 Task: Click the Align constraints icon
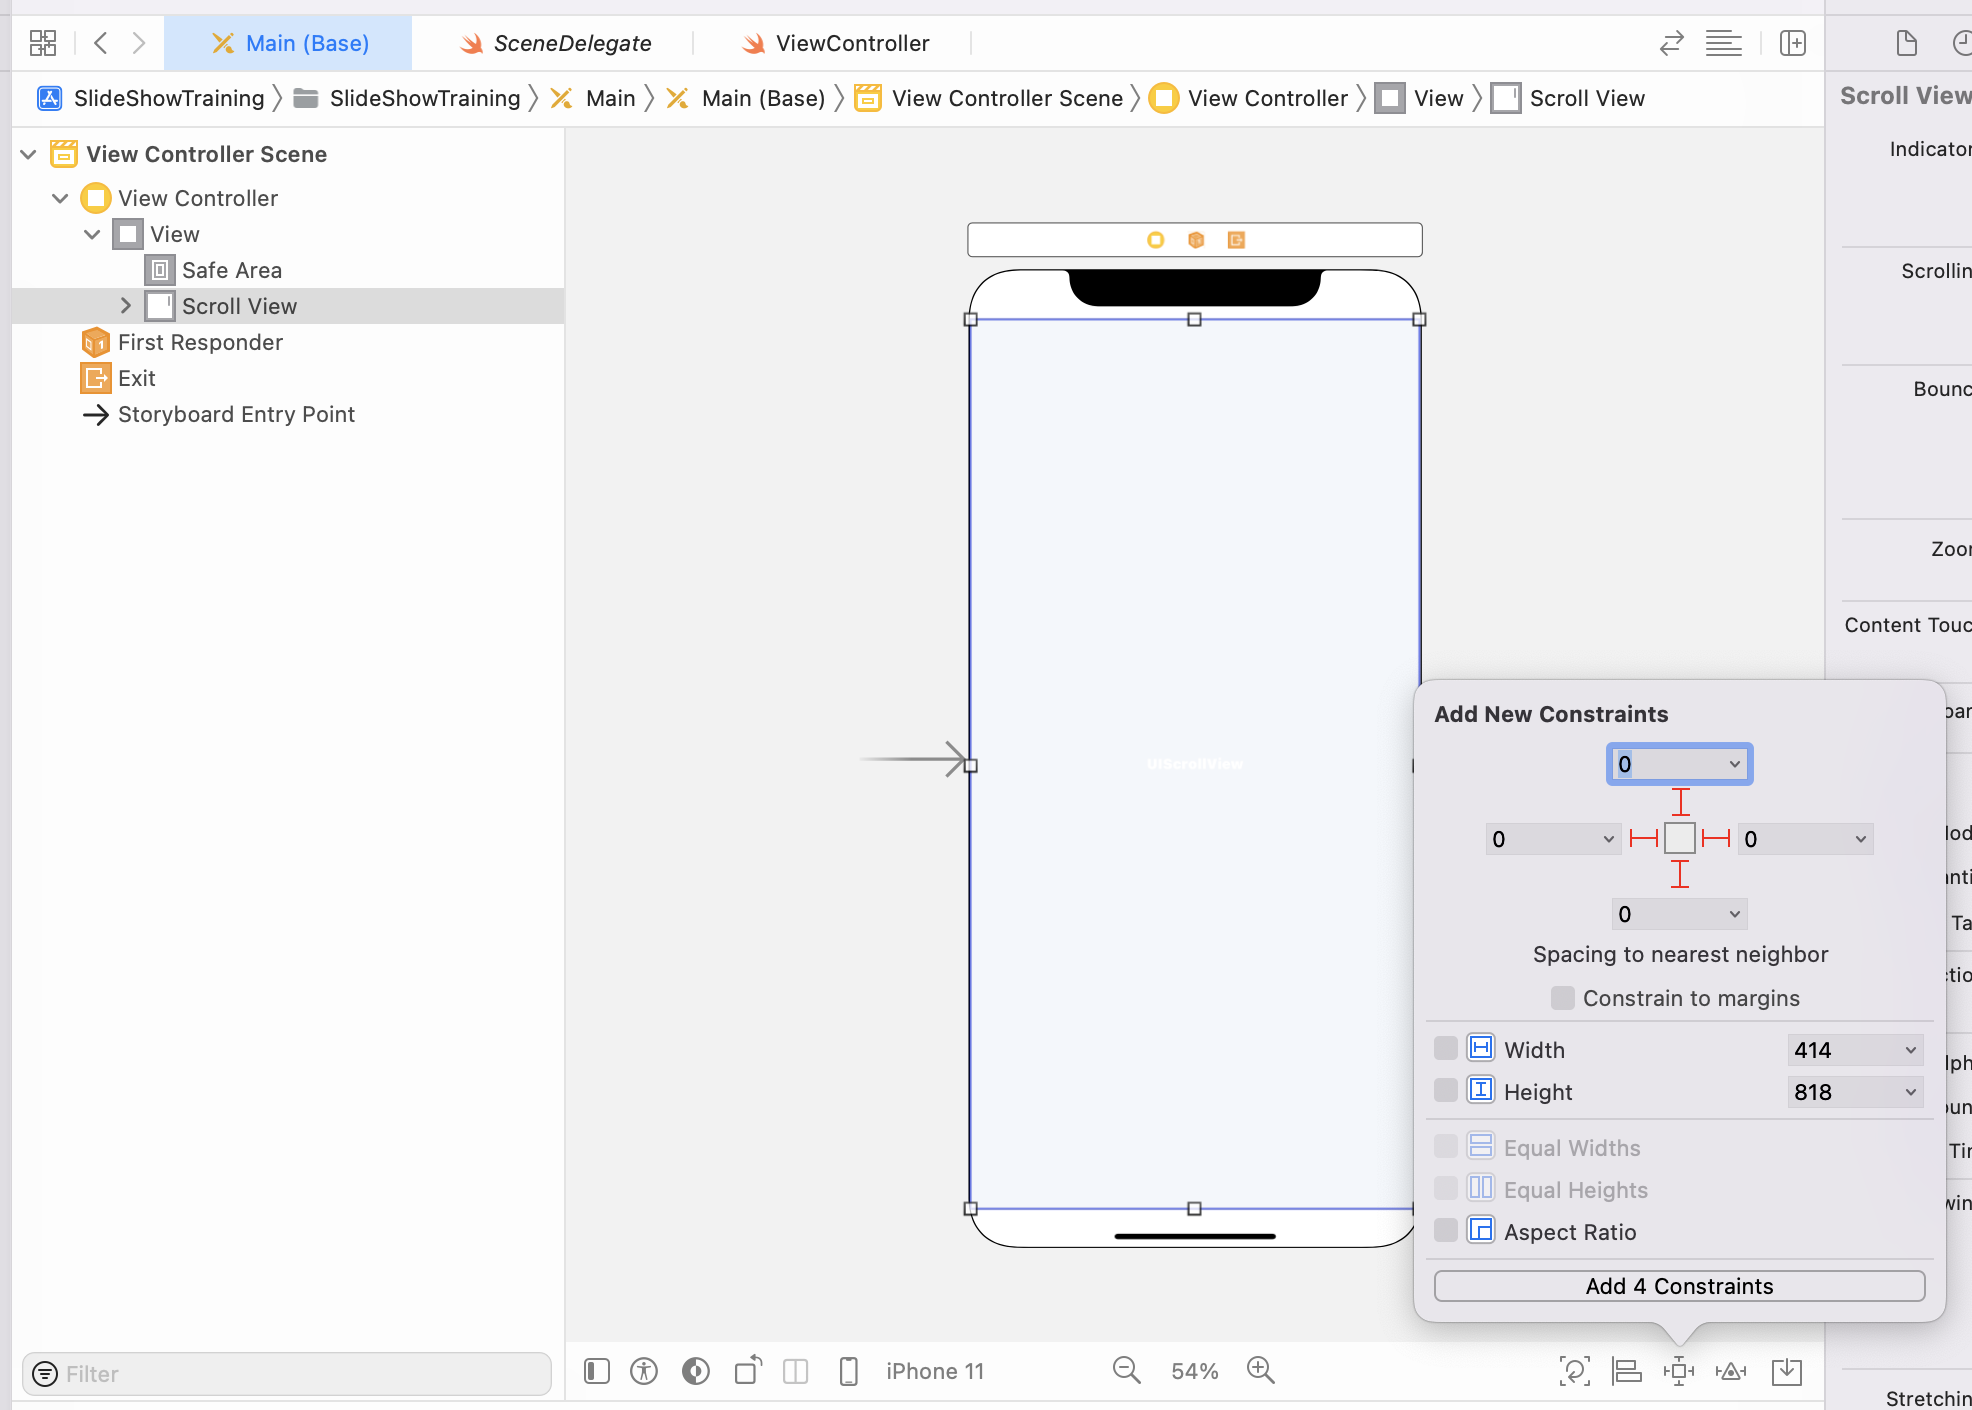click(1627, 1371)
